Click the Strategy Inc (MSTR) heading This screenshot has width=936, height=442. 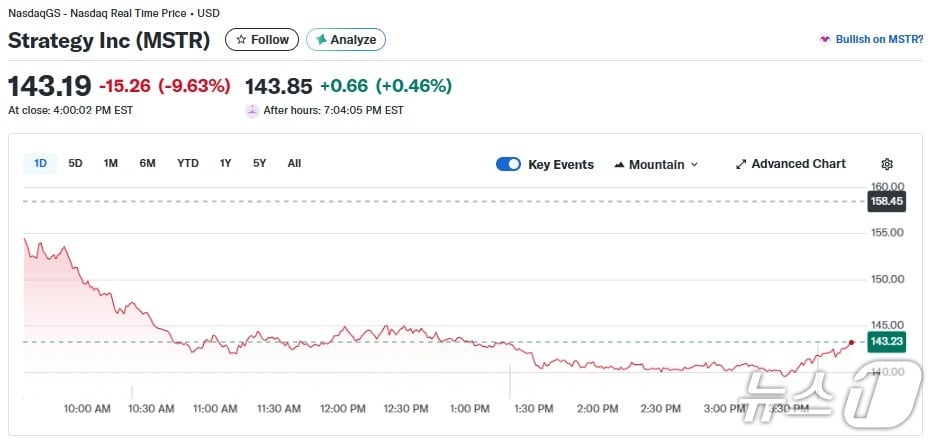pyautogui.click(x=110, y=40)
